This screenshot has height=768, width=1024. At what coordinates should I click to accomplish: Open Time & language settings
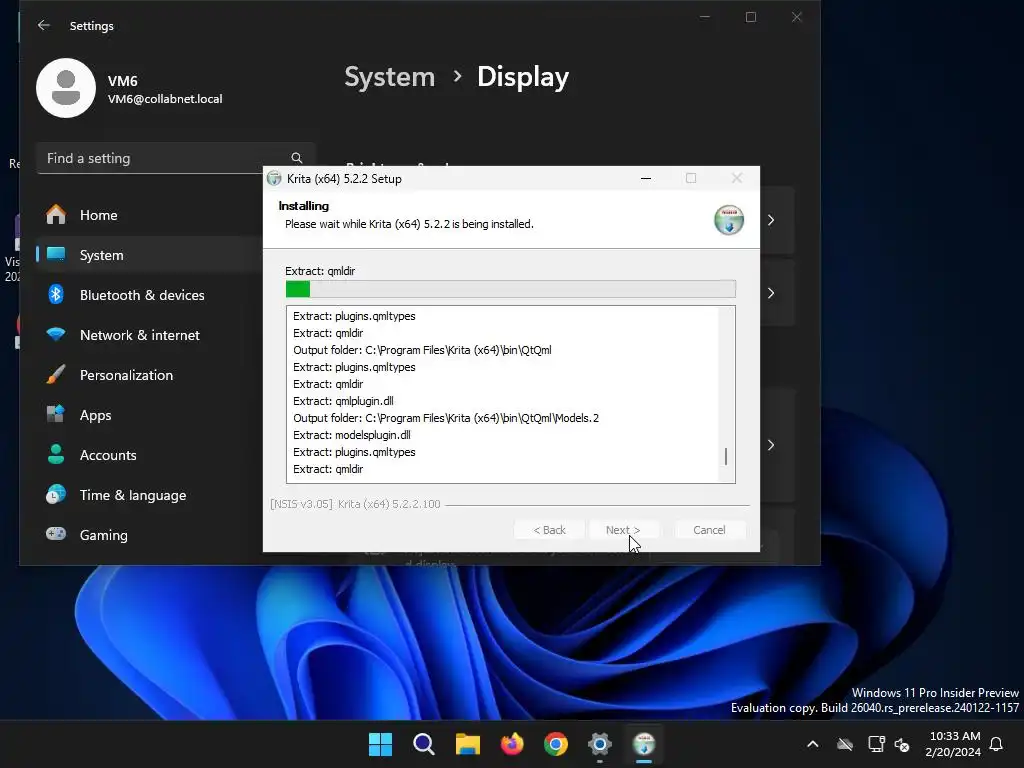pyautogui.click(x=150, y=494)
